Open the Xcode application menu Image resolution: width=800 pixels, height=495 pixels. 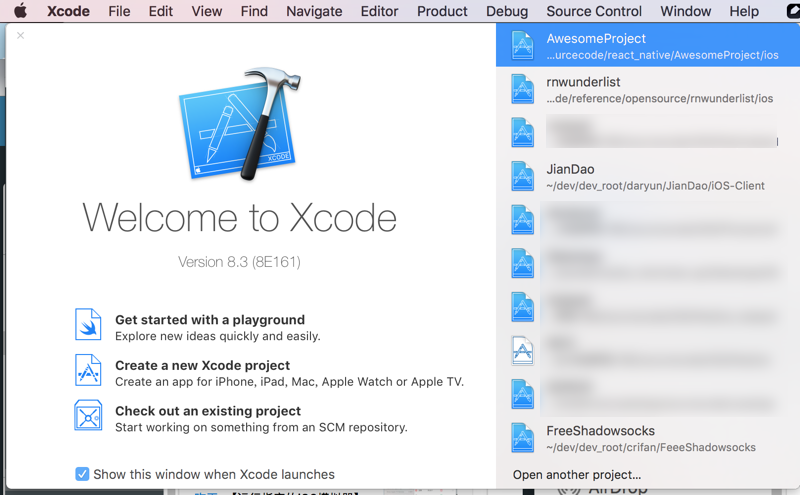point(68,11)
